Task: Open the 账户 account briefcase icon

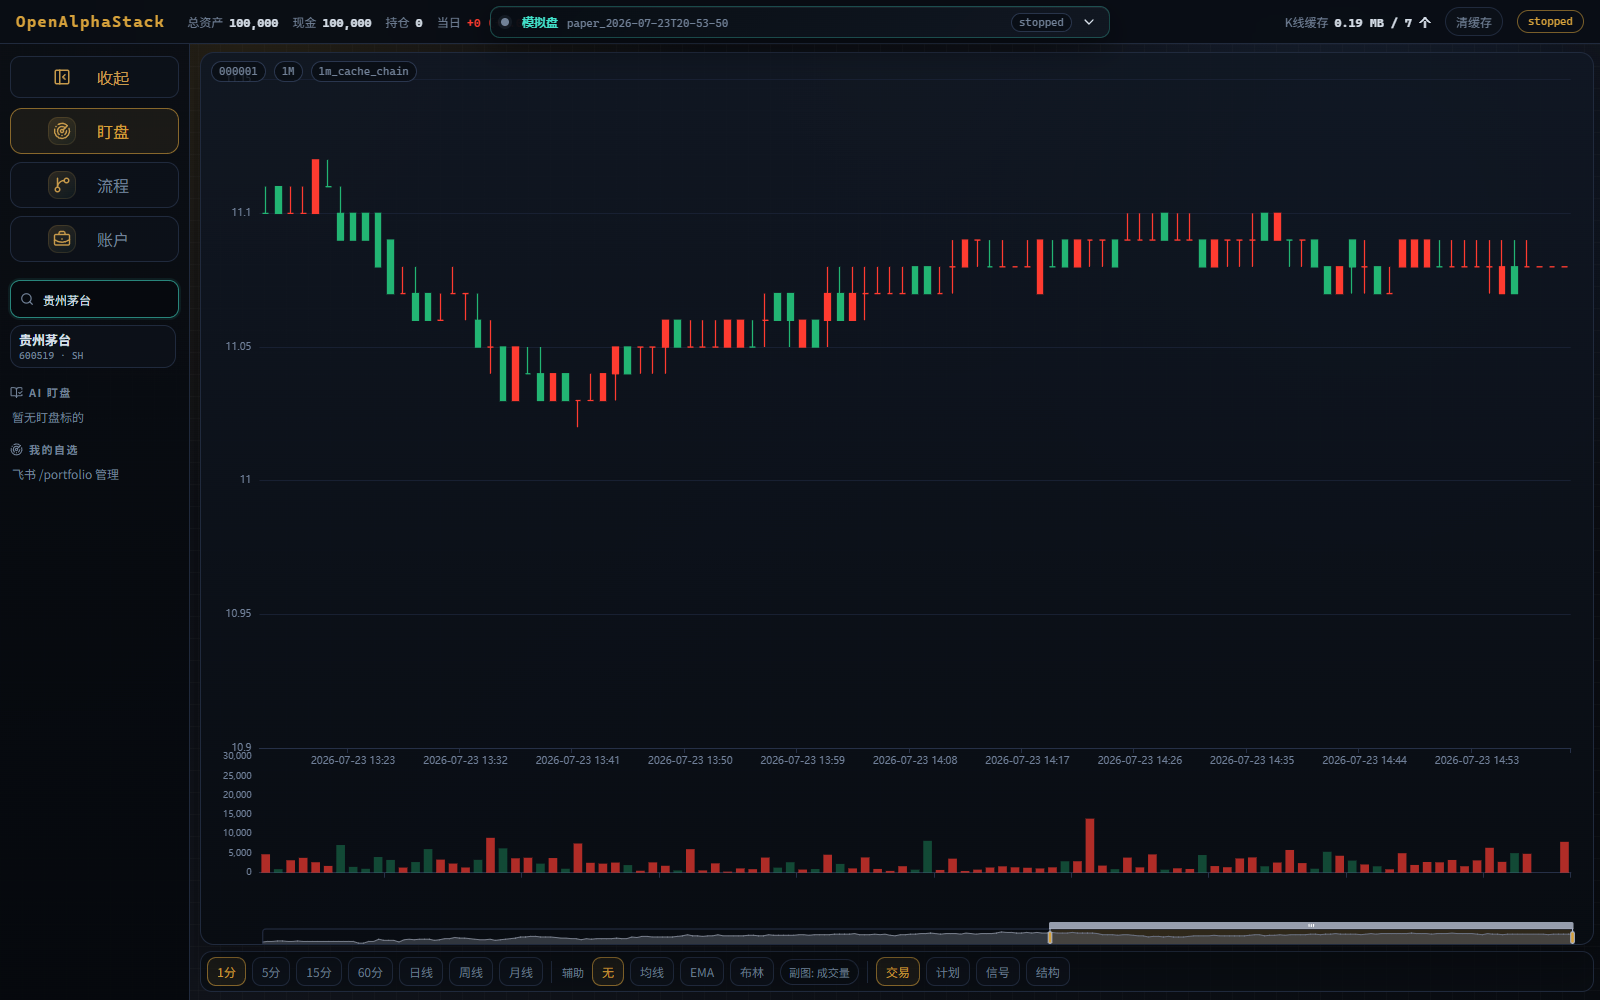Action: pos(62,239)
